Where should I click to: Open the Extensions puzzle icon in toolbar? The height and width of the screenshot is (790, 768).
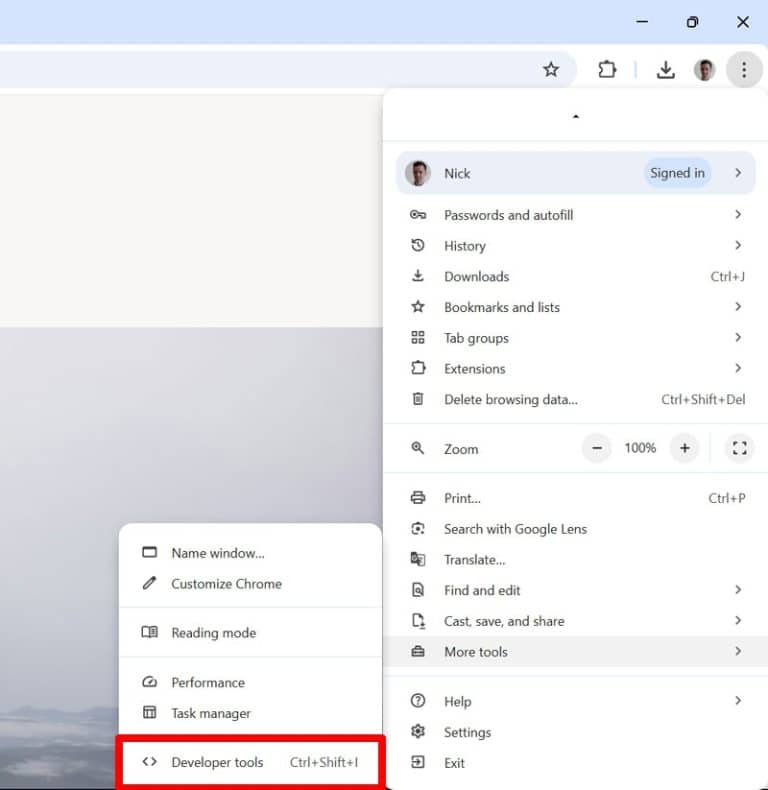tap(607, 70)
